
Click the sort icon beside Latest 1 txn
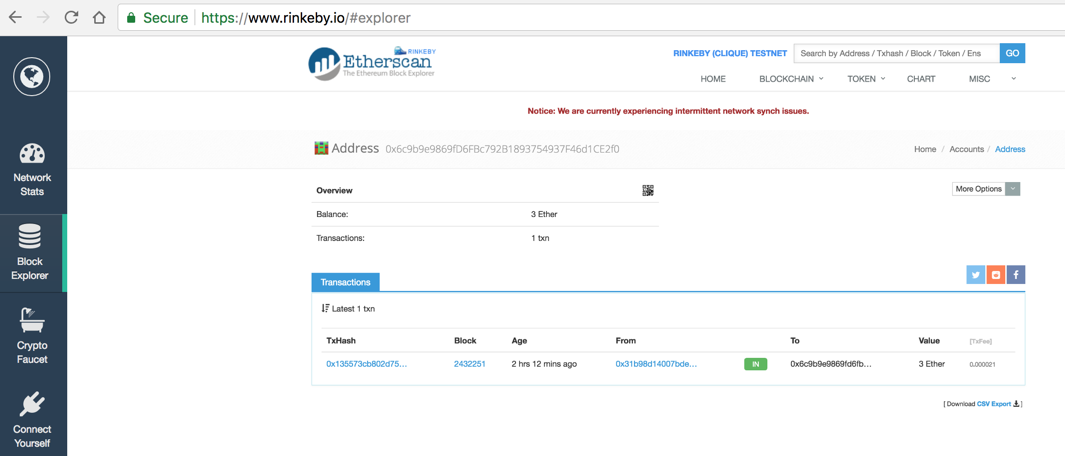[x=325, y=308]
